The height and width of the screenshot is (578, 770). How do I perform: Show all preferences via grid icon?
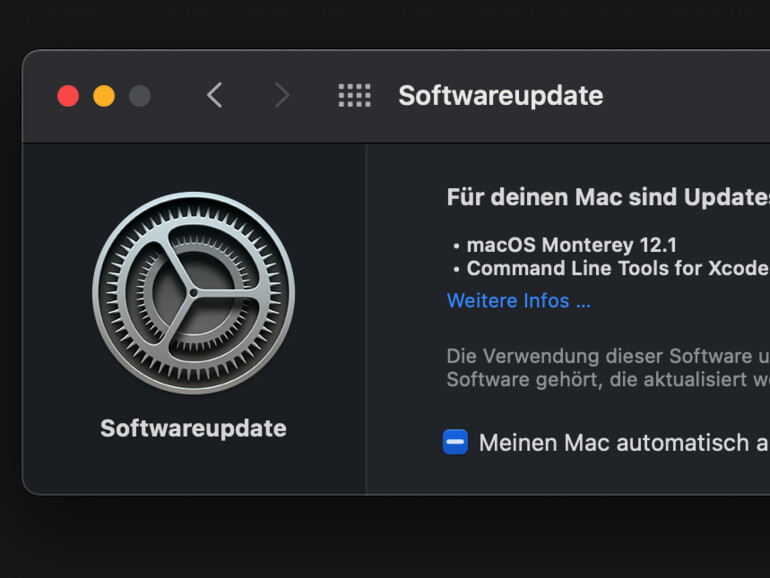354,96
